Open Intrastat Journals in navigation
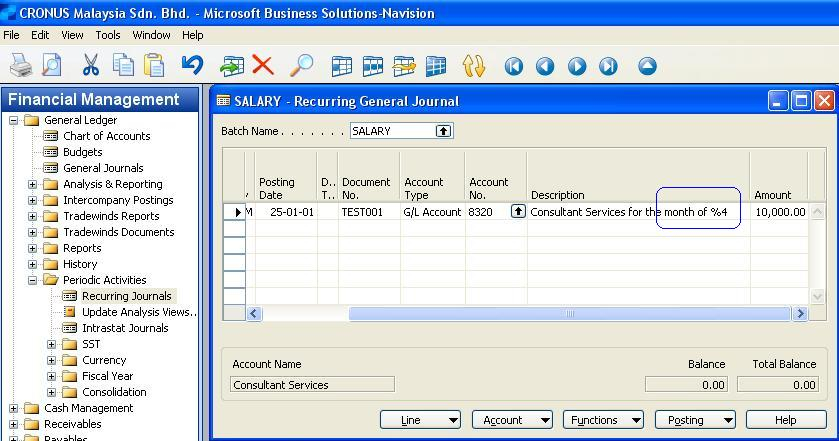The width and height of the screenshot is (839, 441). pos(125,328)
